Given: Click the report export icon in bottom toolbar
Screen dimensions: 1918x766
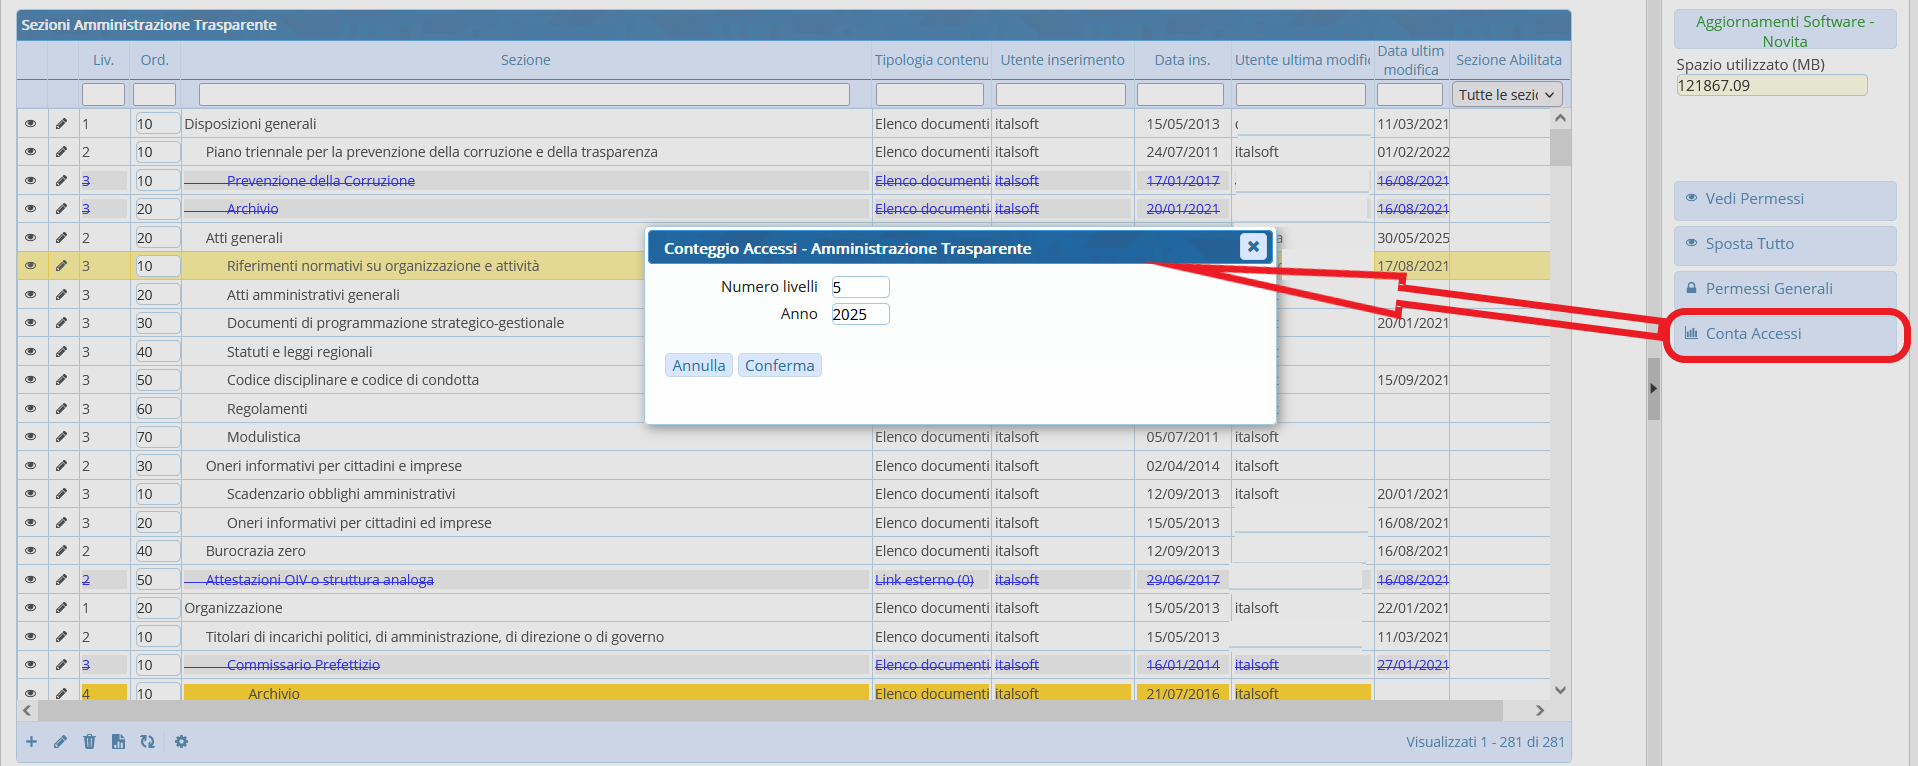Looking at the screenshot, I should coord(118,742).
